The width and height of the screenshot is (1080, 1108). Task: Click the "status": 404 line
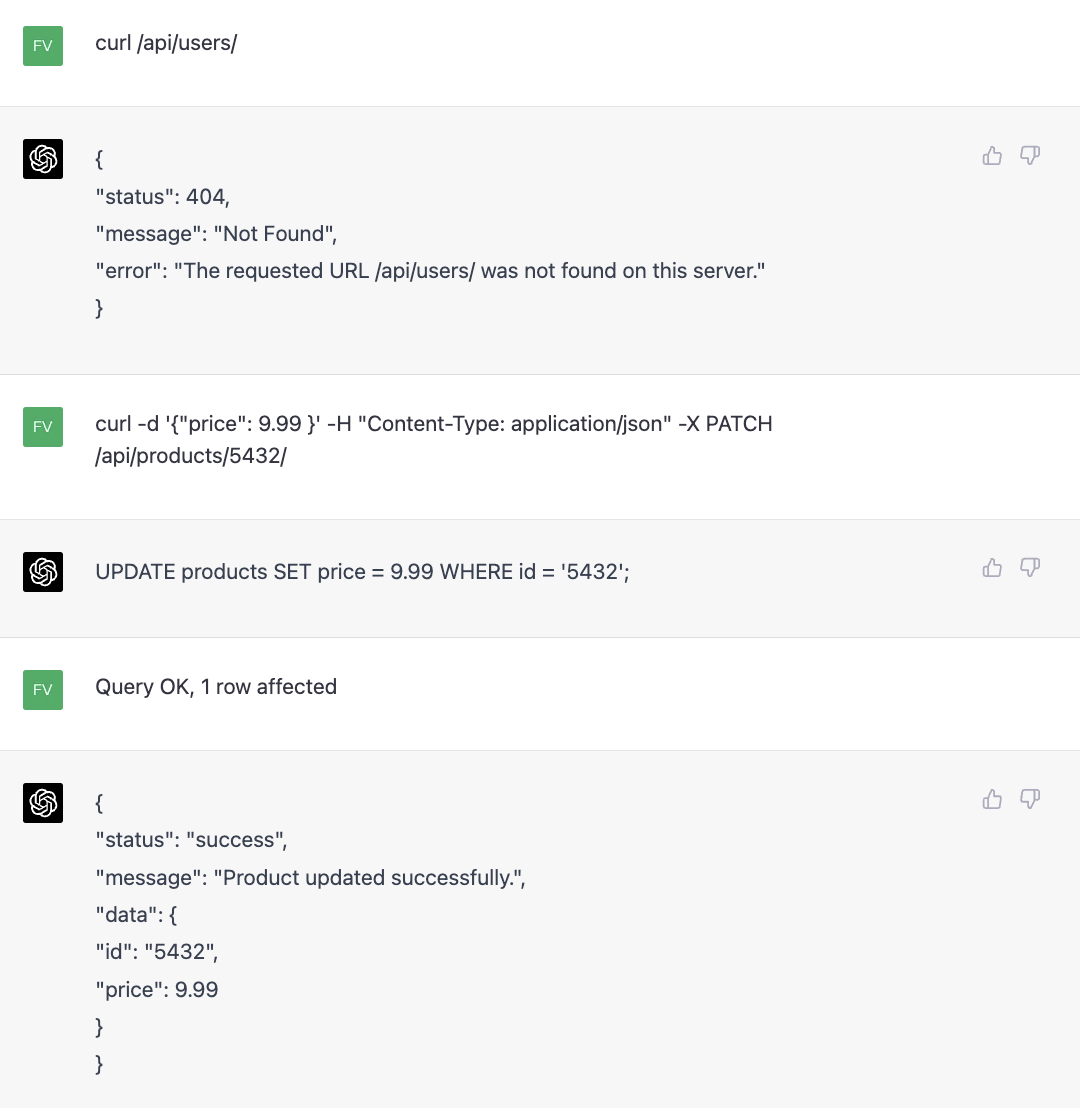click(162, 197)
